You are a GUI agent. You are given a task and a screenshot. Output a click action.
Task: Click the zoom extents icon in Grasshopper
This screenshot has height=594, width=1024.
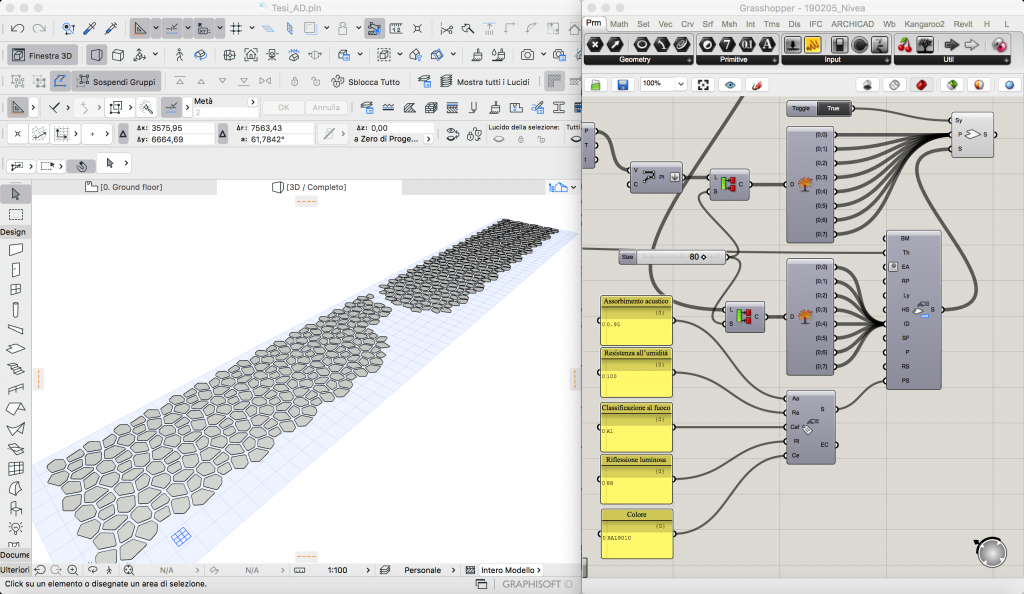703,85
